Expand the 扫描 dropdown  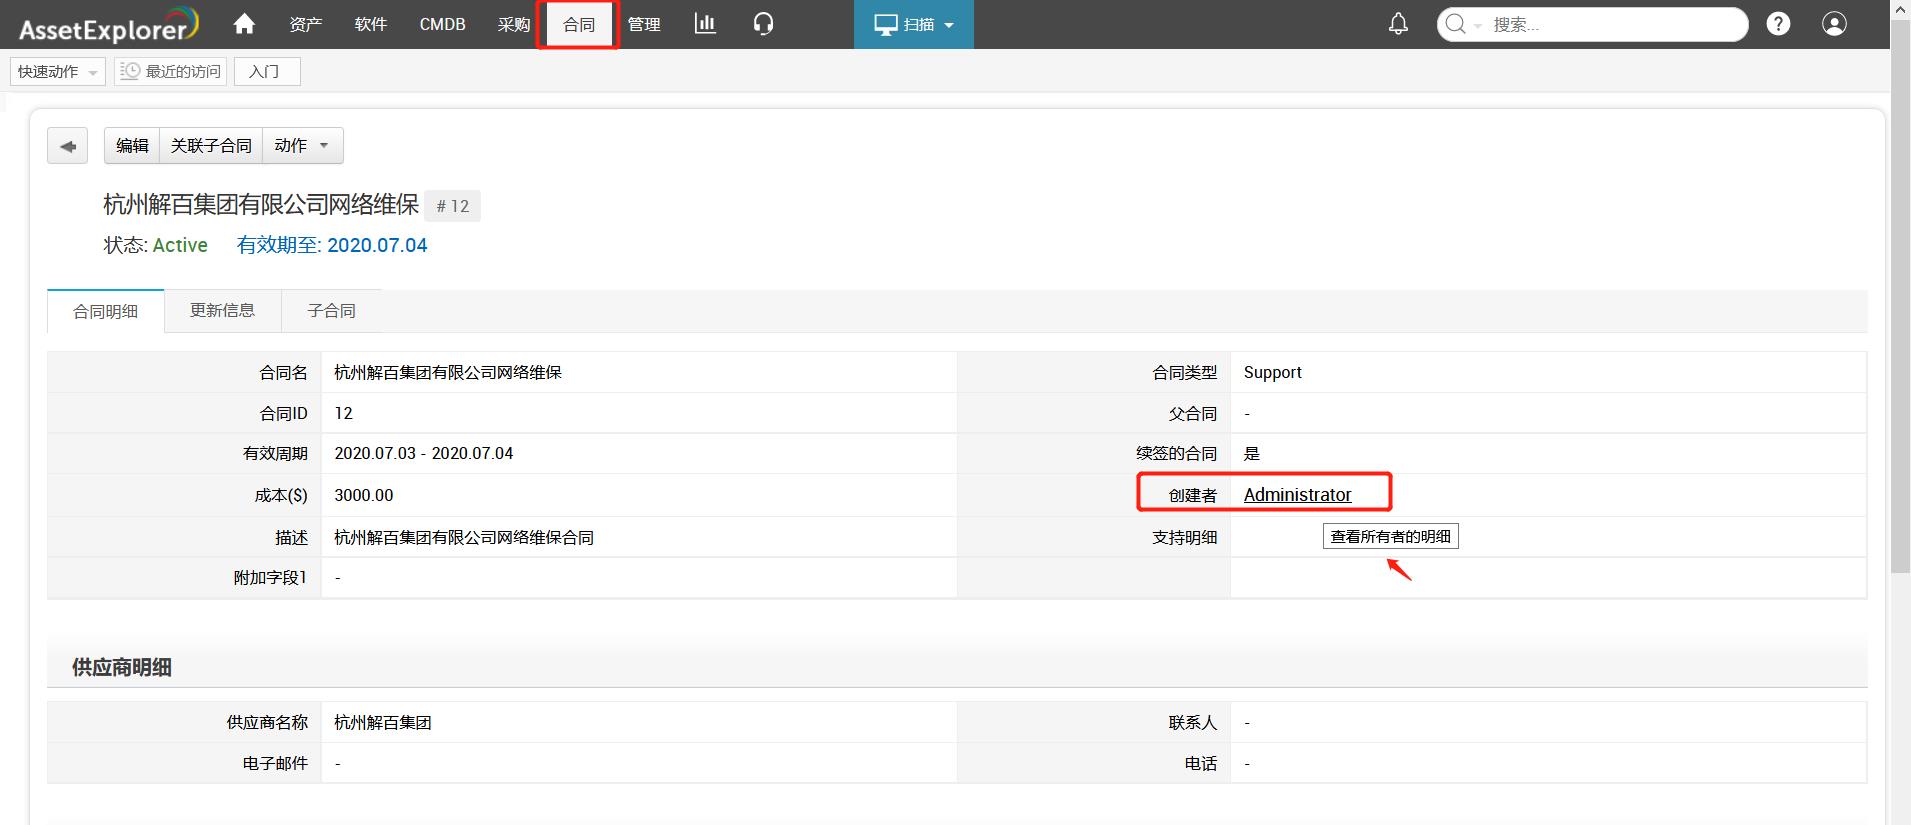pos(913,24)
